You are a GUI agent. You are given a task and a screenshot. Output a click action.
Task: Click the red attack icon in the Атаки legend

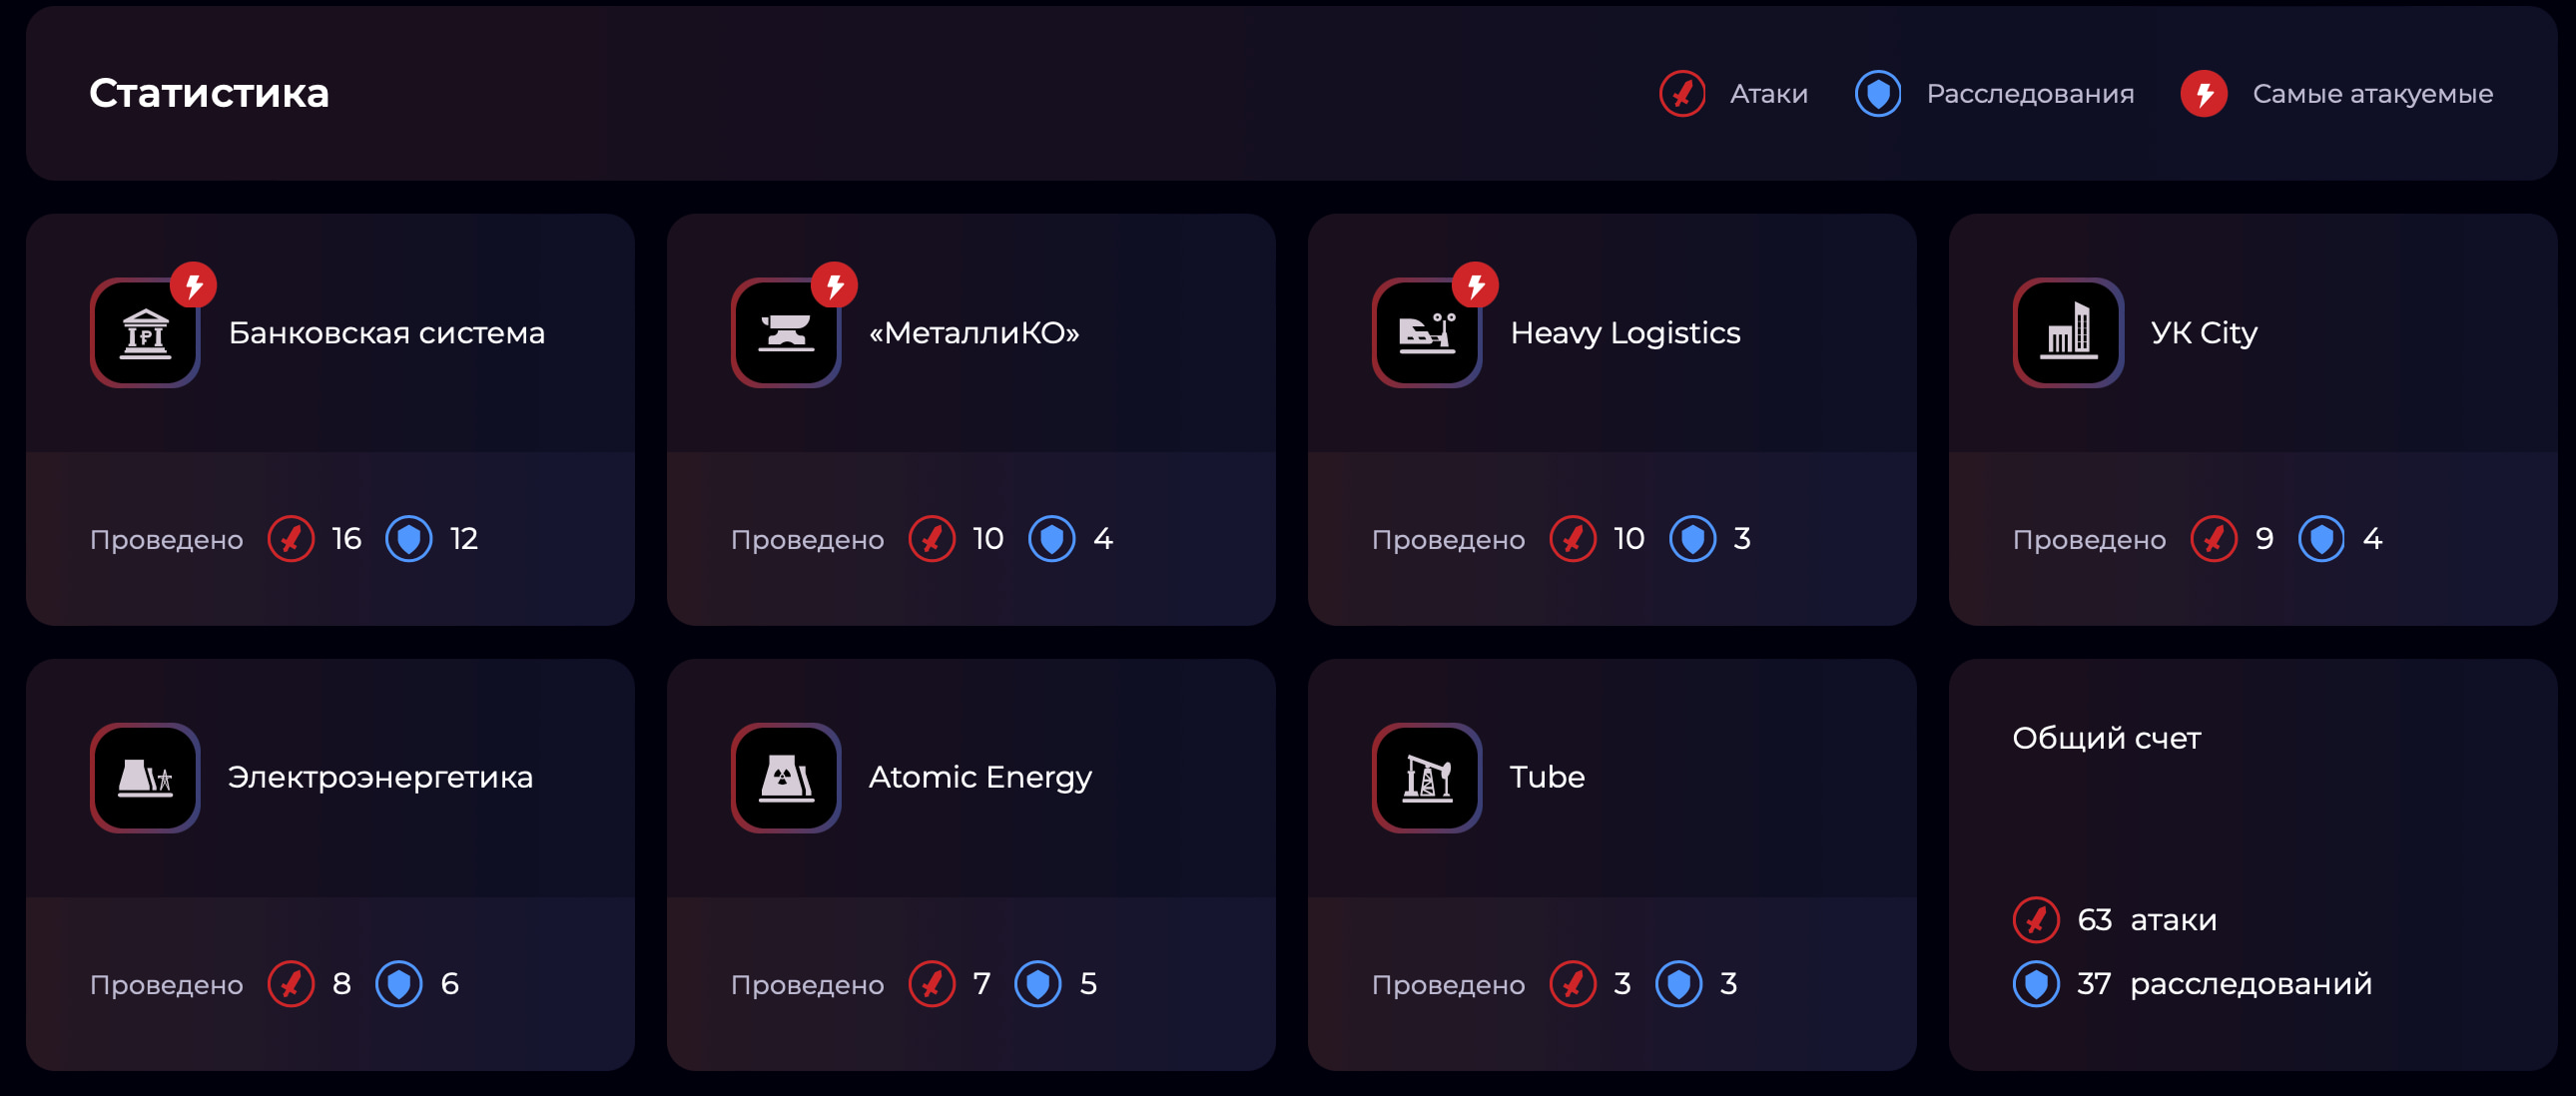[1683, 94]
